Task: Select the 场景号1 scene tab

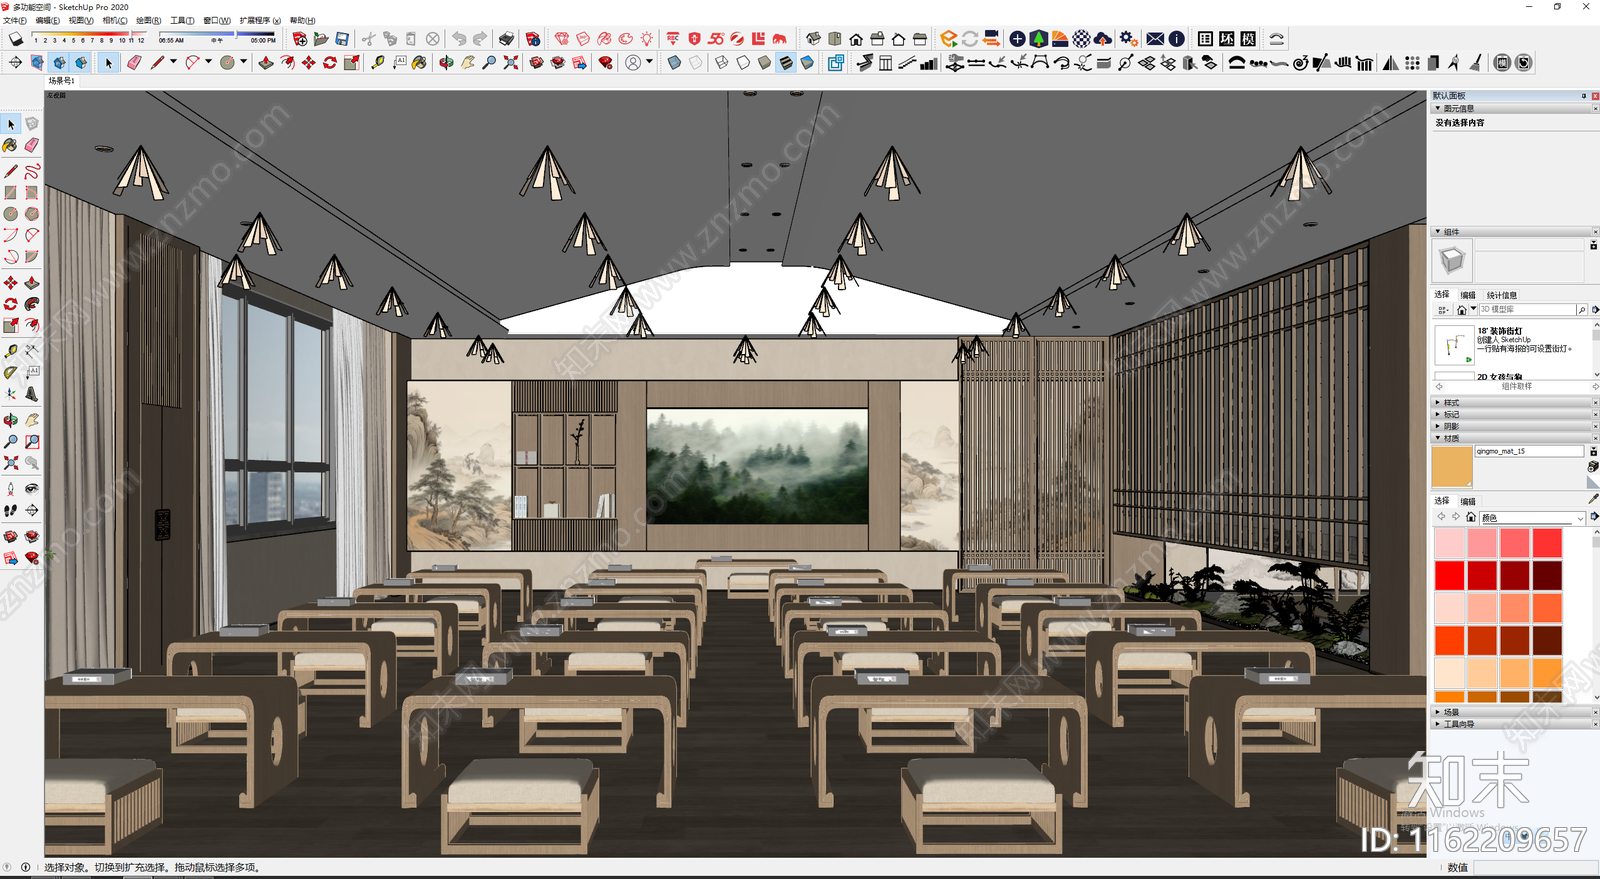Action: click(61, 81)
